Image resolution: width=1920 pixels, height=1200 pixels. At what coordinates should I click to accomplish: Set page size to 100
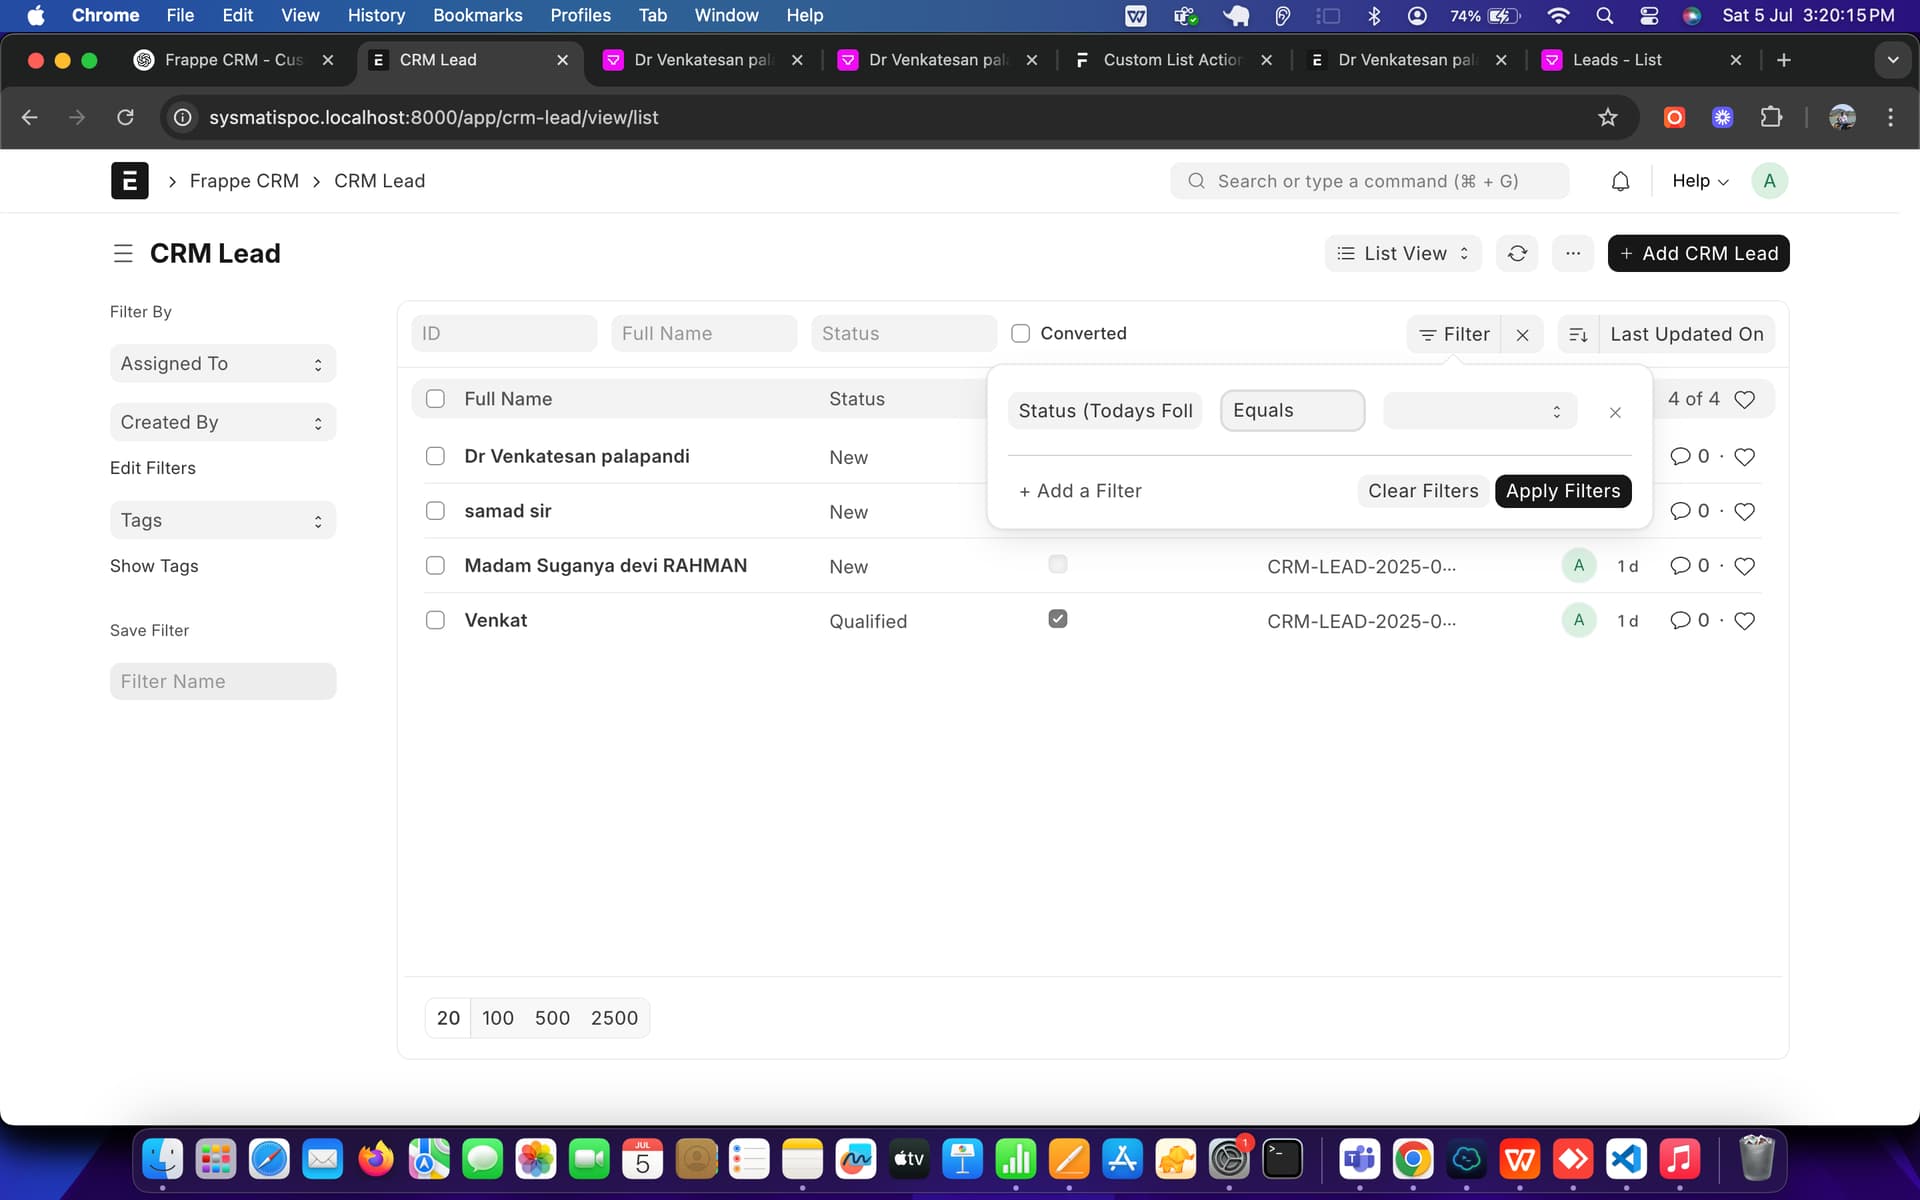coord(498,1018)
